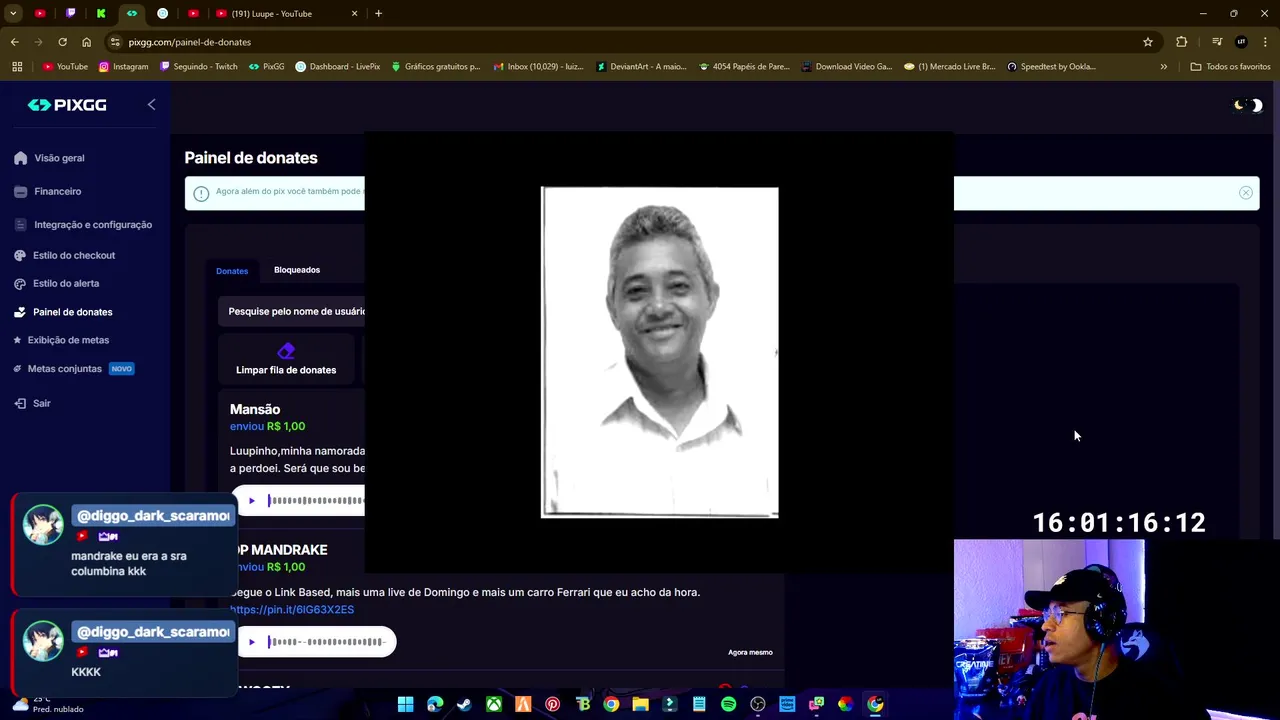Viewport: 1280px width, 720px height.
Task: Open the Windows Start menu
Action: [405, 704]
